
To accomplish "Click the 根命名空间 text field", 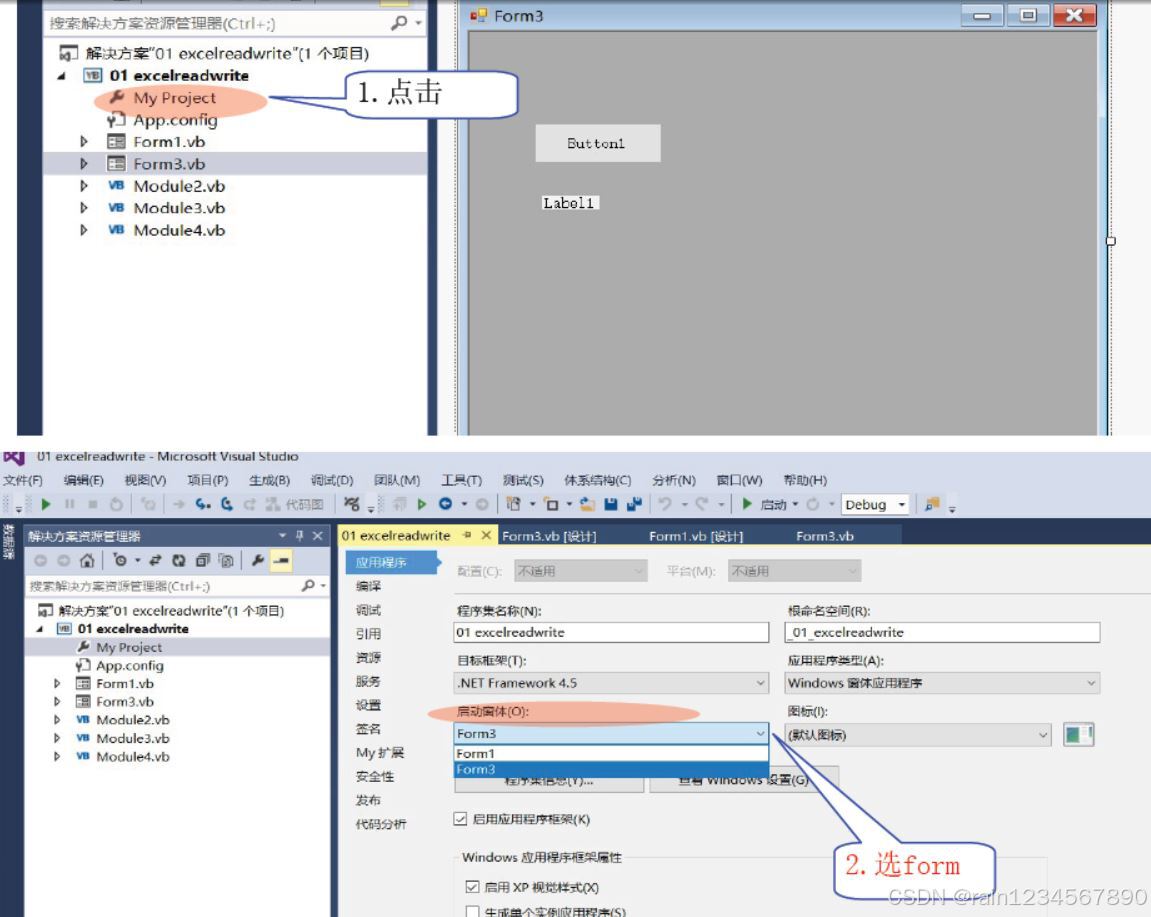I will (942, 632).
